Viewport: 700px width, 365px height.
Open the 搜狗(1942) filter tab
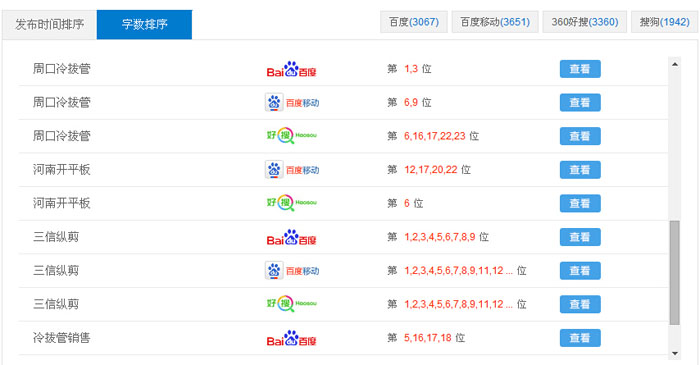click(x=664, y=22)
